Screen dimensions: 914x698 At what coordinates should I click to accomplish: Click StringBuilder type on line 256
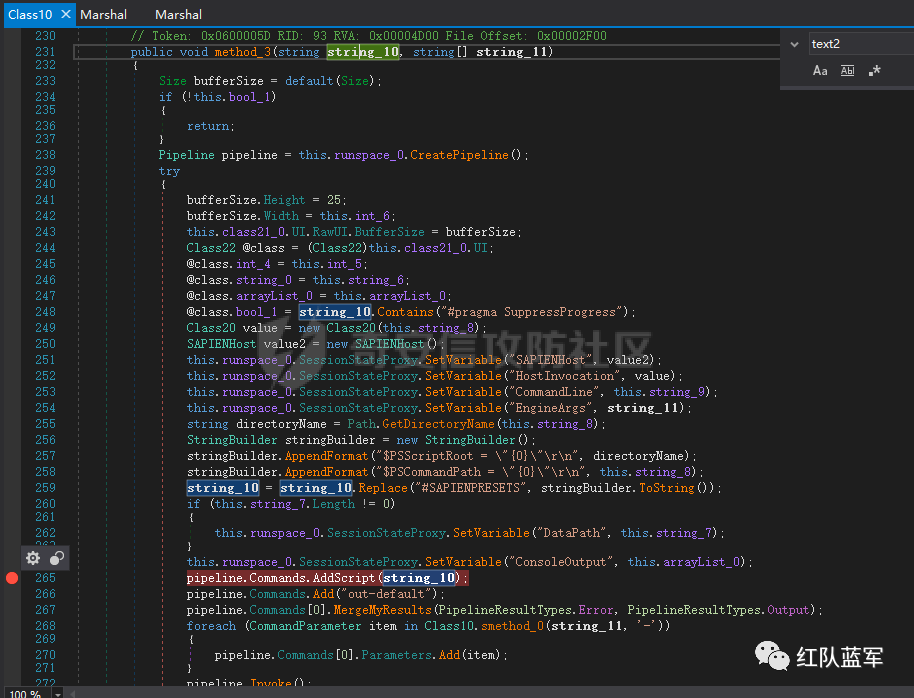pos(232,440)
